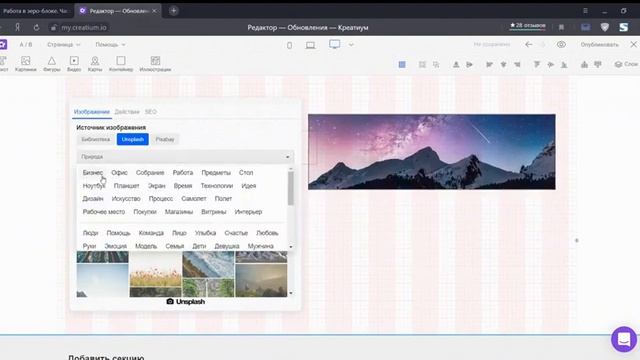Open the browser hamburger menu
Screen dimensions: 640x360
585,11
